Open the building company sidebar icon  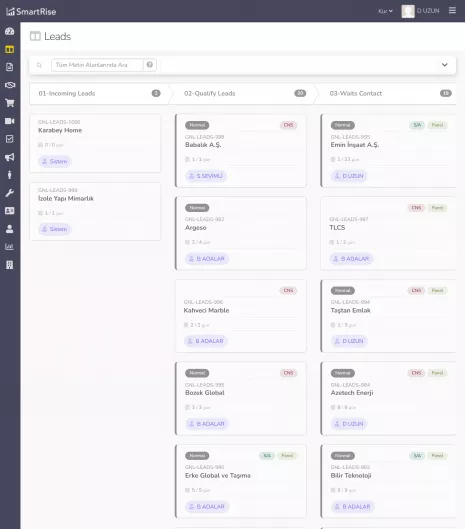10,265
